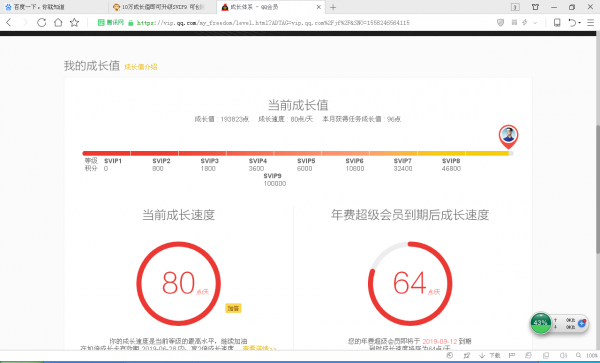Go back with the browser back arrow

[9, 23]
